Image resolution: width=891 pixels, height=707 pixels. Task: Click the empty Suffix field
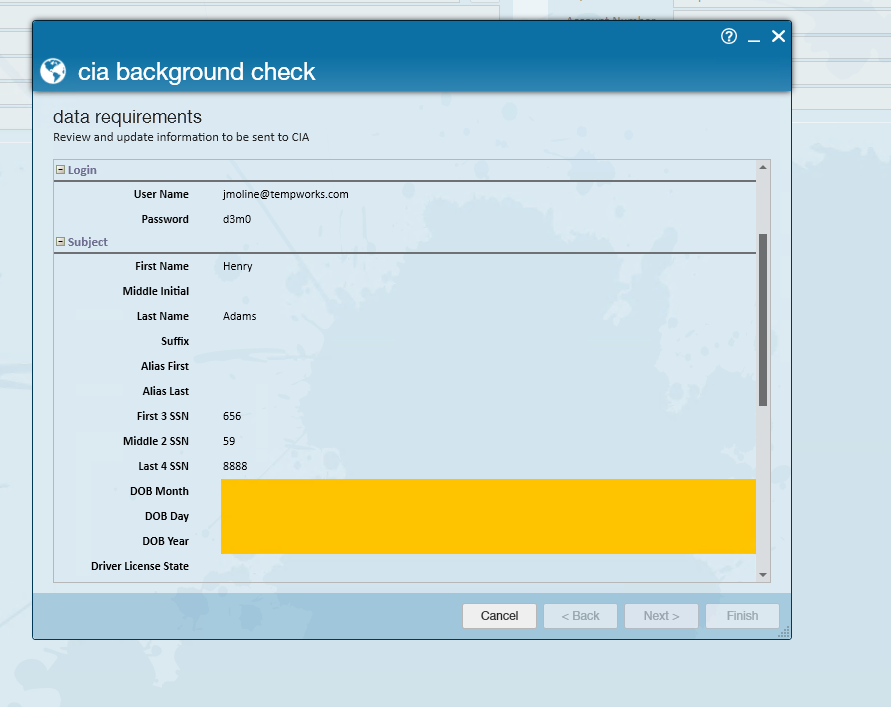pos(489,341)
